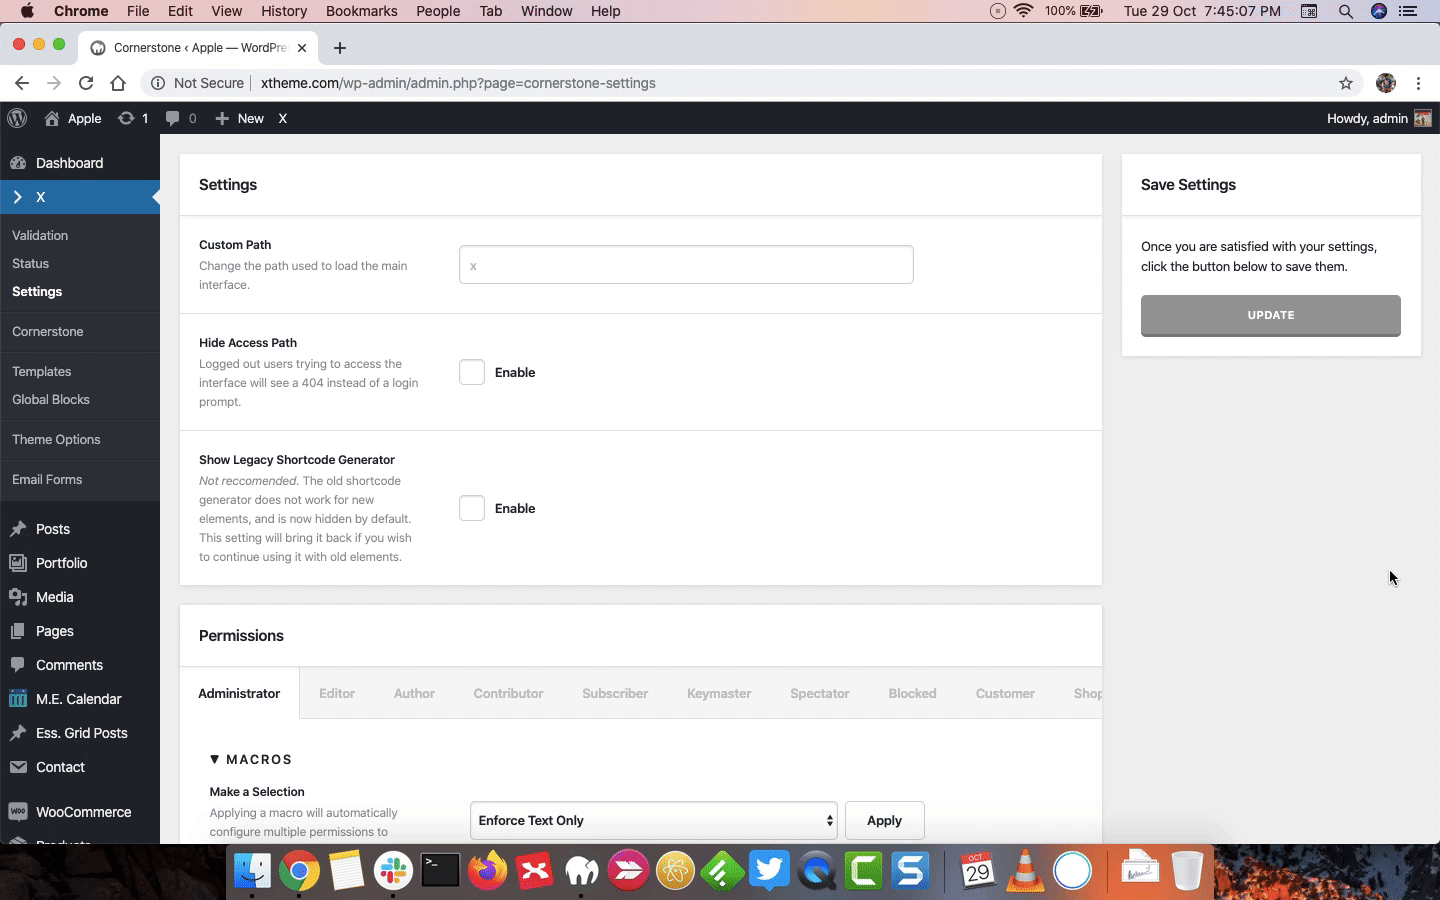Enable Show Legacy Shortcode Generator checkbox

click(x=472, y=508)
